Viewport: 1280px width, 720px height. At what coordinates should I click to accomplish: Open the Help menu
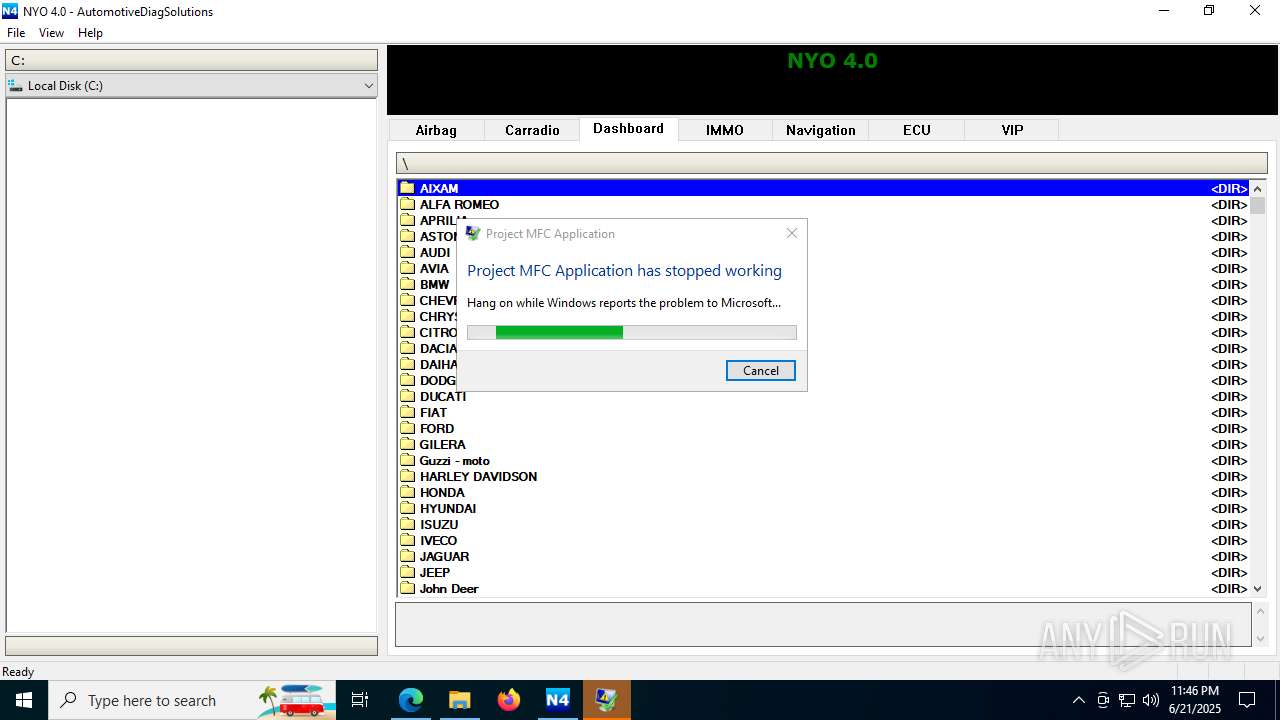(x=90, y=33)
